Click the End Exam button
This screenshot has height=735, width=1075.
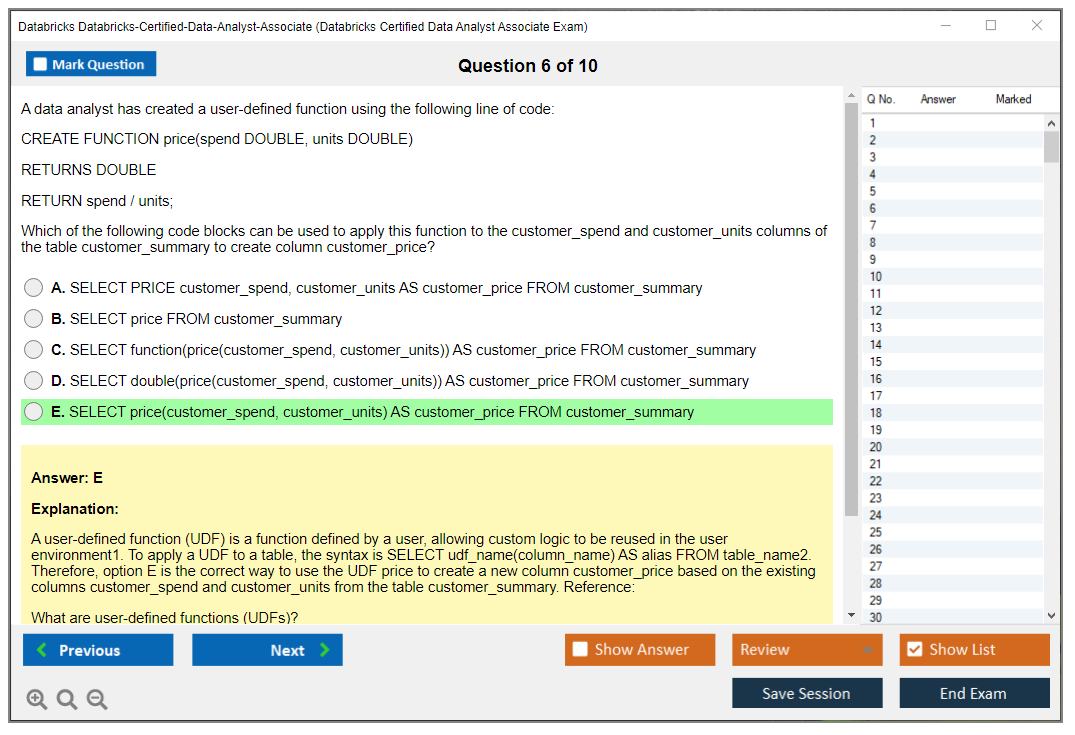tap(974, 693)
